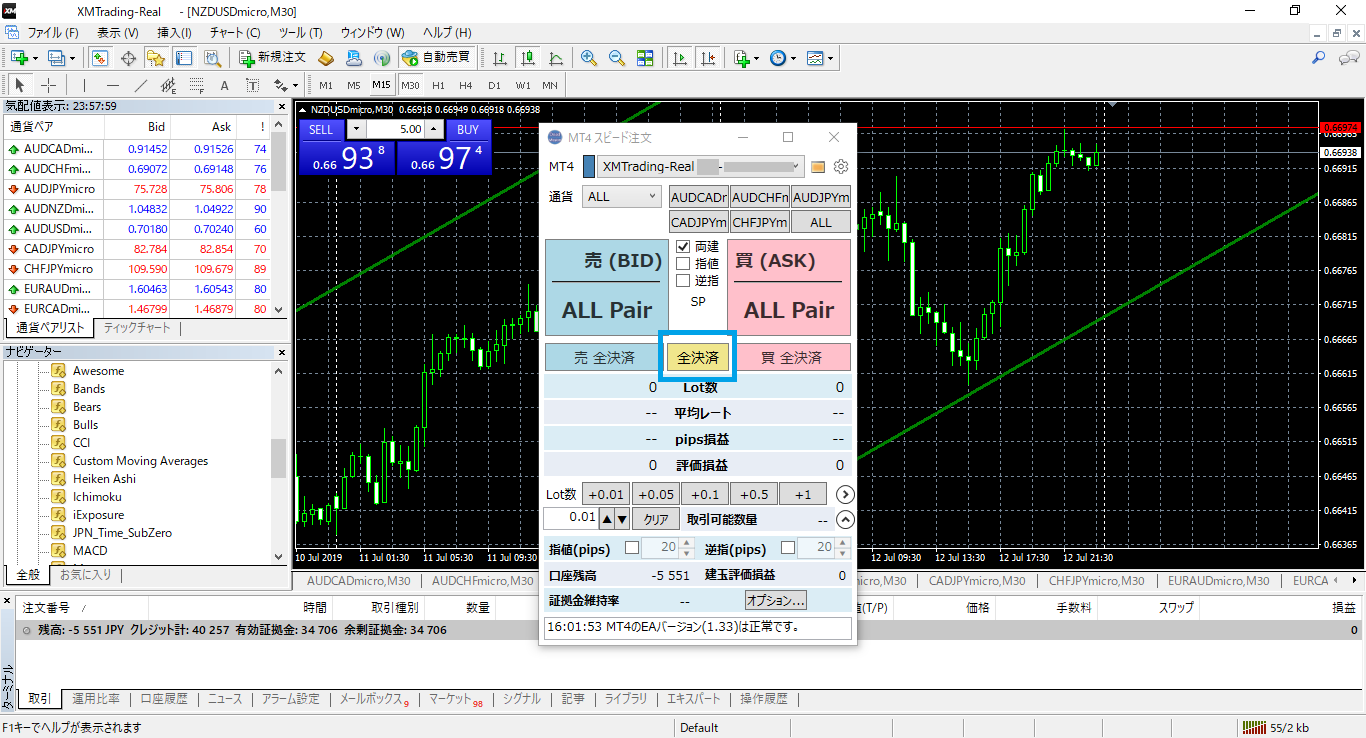1366x738 pixels.
Task: Zoom in on the chart
Action: [589, 58]
